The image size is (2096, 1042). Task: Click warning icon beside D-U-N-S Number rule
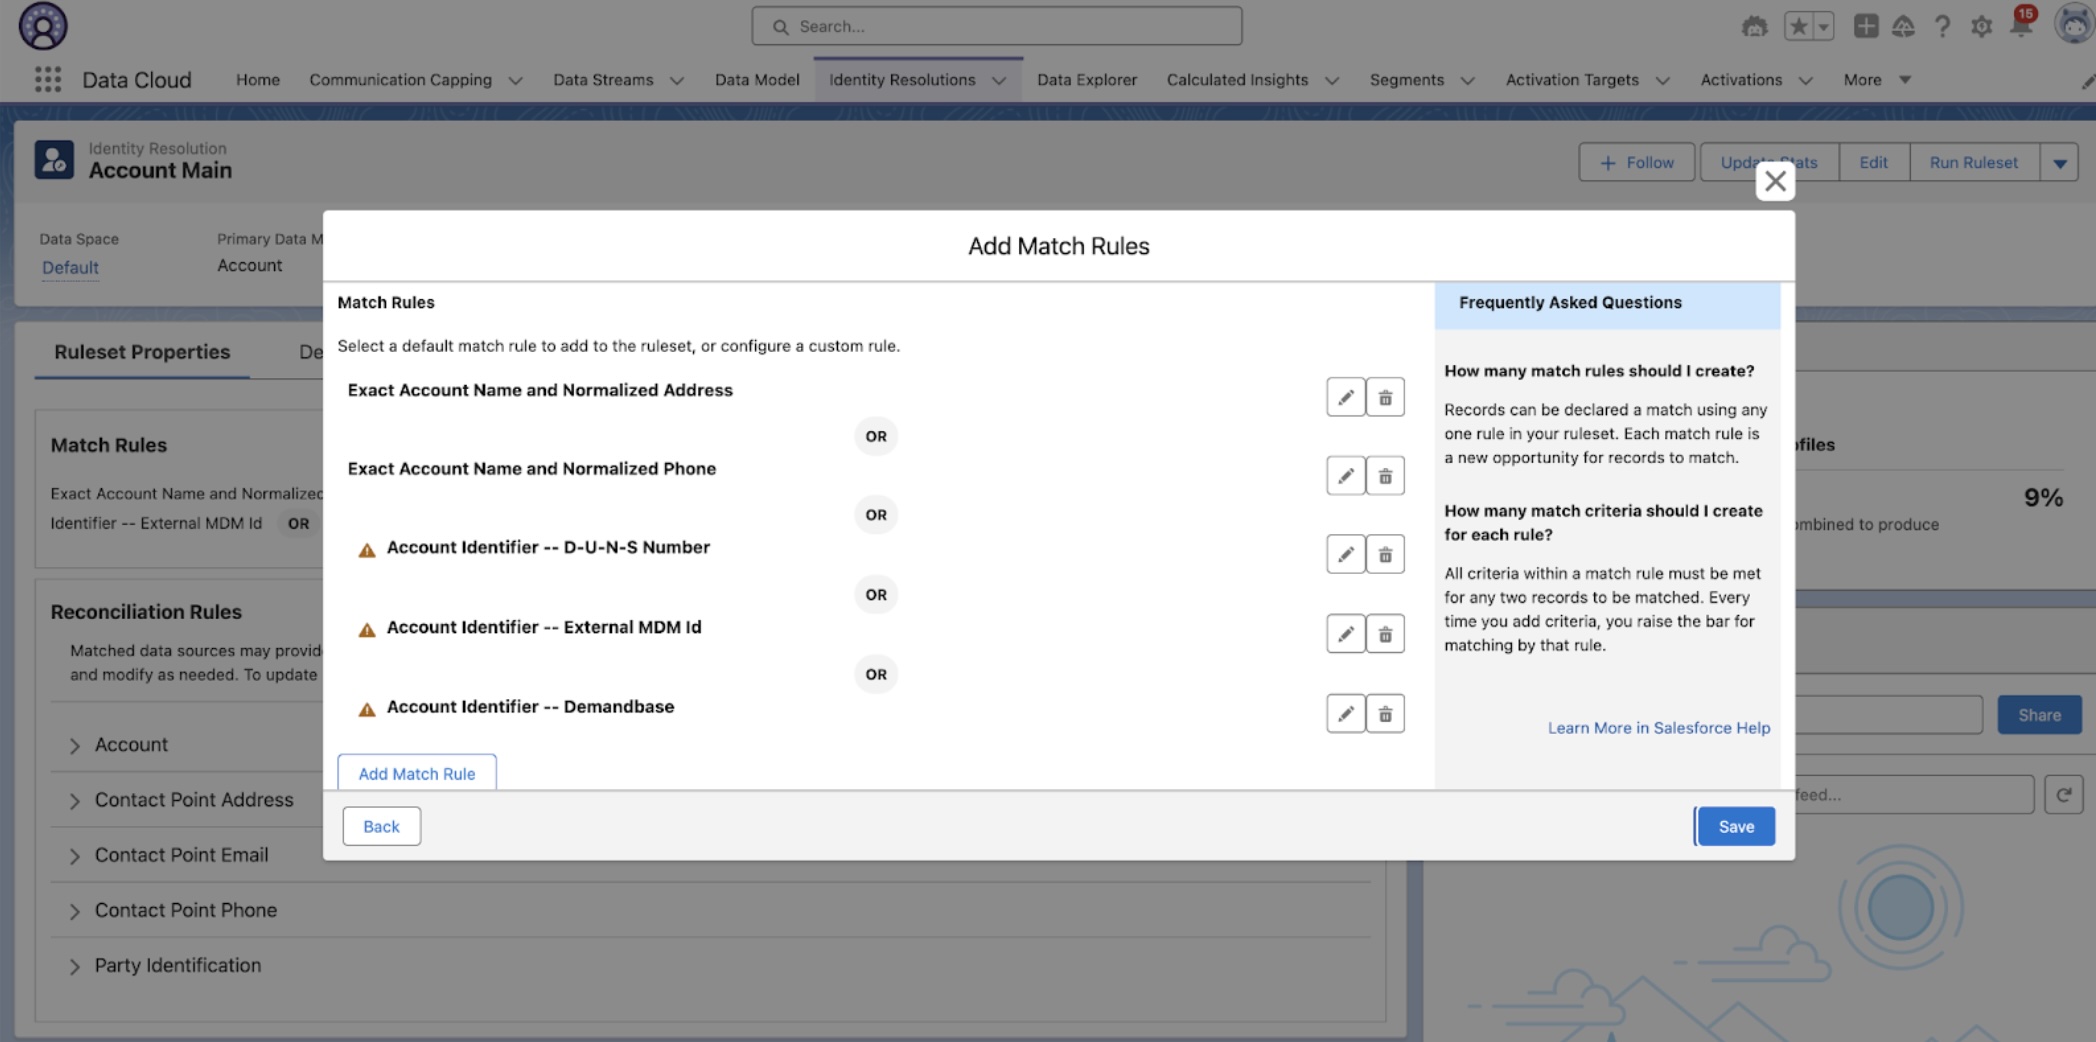367,550
